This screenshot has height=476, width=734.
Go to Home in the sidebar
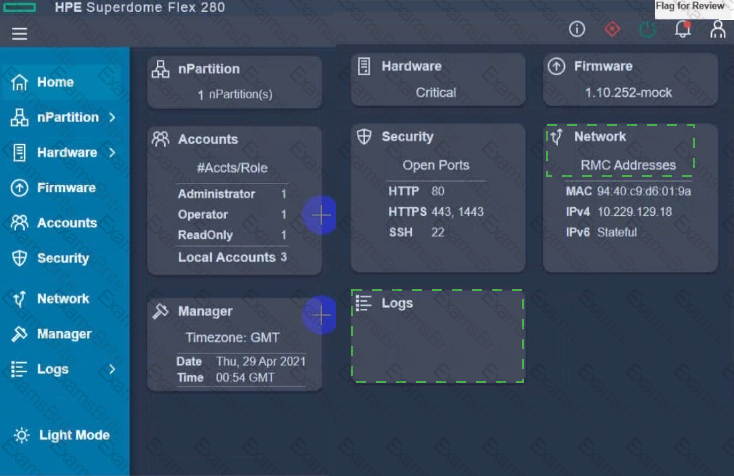[55, 82]
